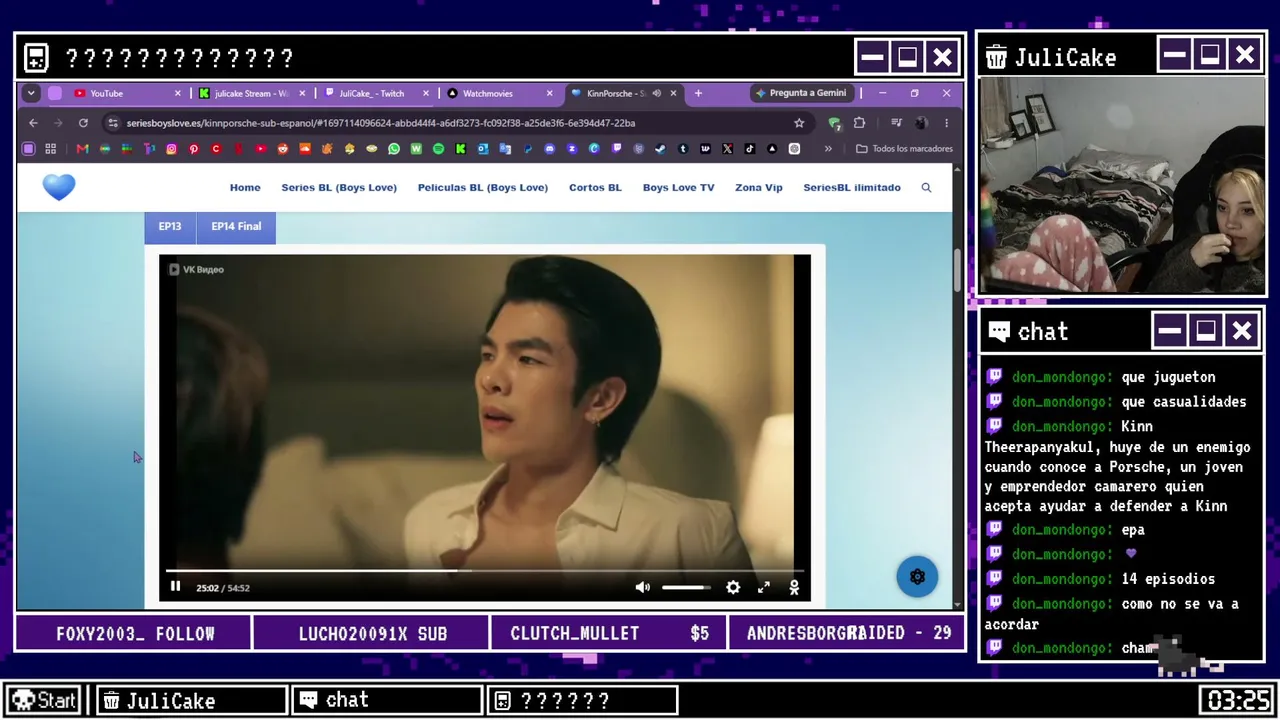Open Peliculas BL (Boys Love) menu
Screen dimensions: 1280x720
[483, 188]
